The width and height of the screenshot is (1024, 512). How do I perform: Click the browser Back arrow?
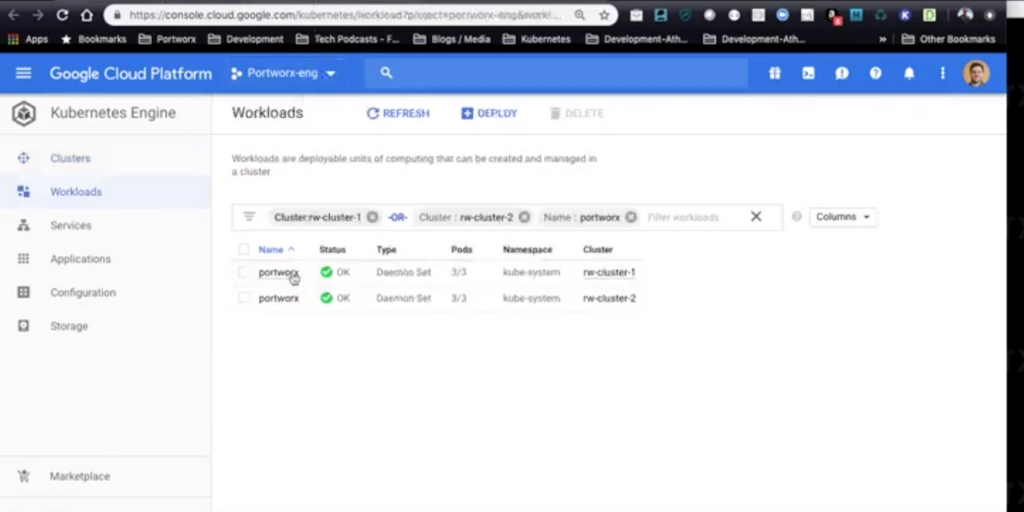pos(13,14)
